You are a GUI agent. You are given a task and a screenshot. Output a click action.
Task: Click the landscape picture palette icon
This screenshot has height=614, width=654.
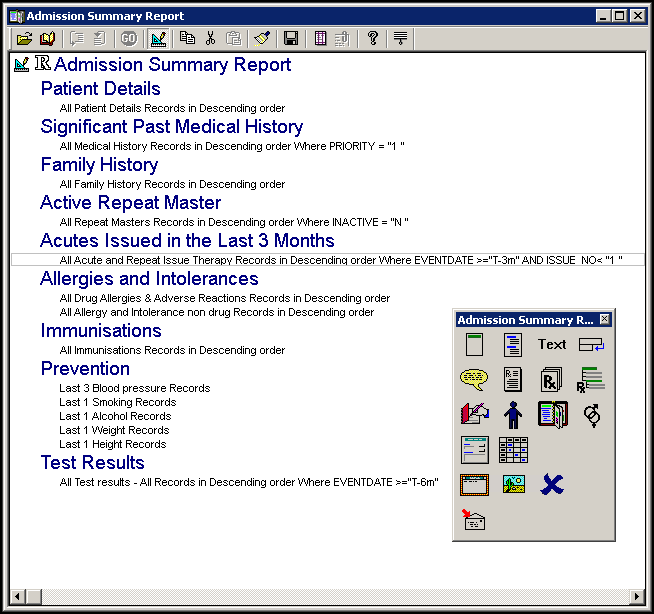pos(513,485)
